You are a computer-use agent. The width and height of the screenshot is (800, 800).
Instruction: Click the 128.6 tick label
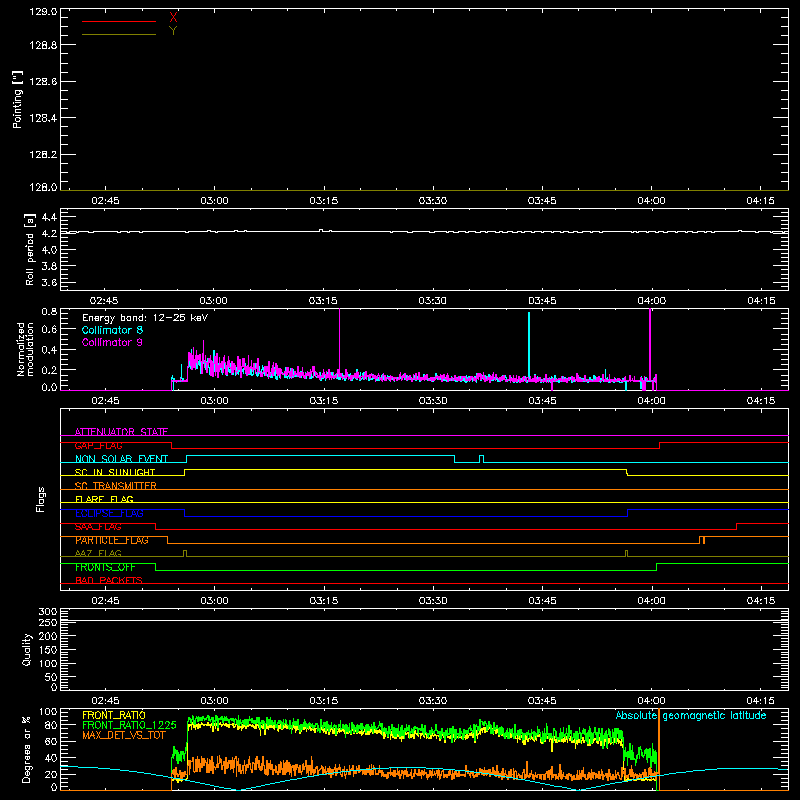click(43, 82)
